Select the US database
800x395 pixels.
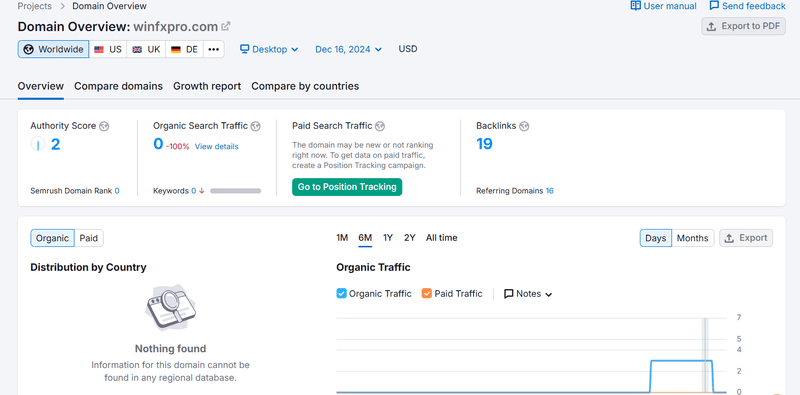108,50
